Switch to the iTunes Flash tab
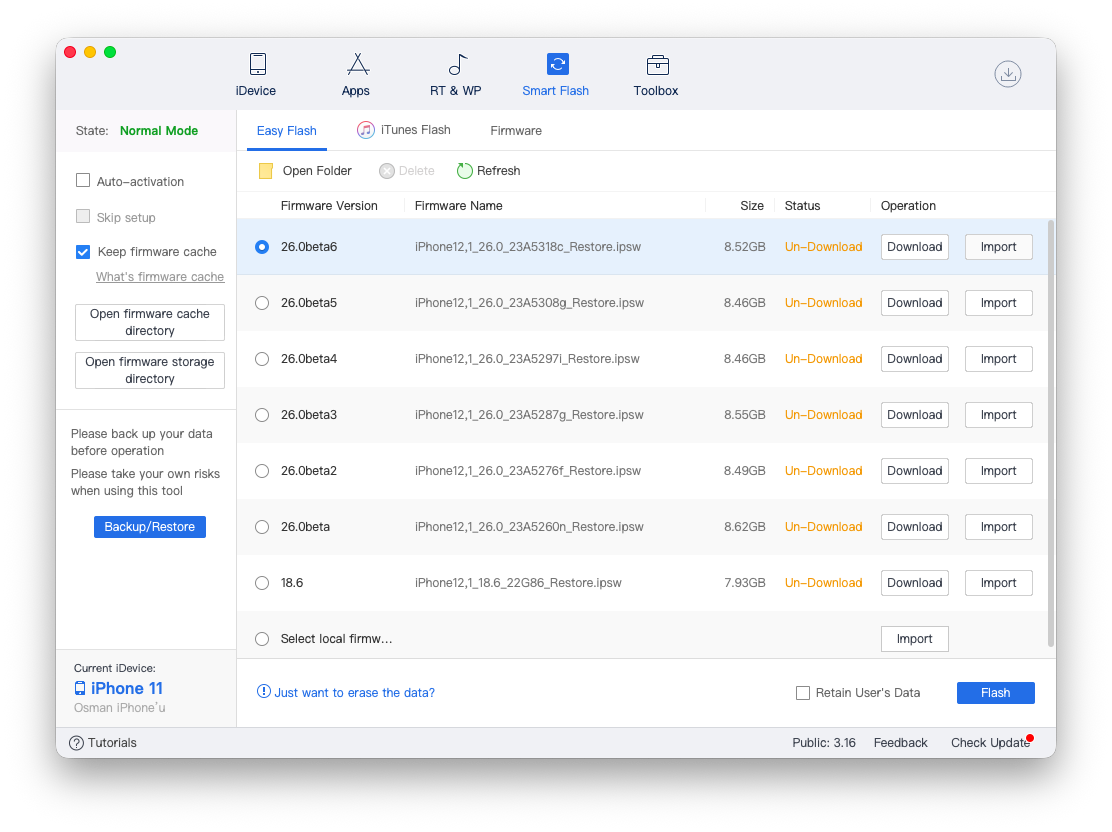This screenshot has width=1112, height=832. click(404, 130)
